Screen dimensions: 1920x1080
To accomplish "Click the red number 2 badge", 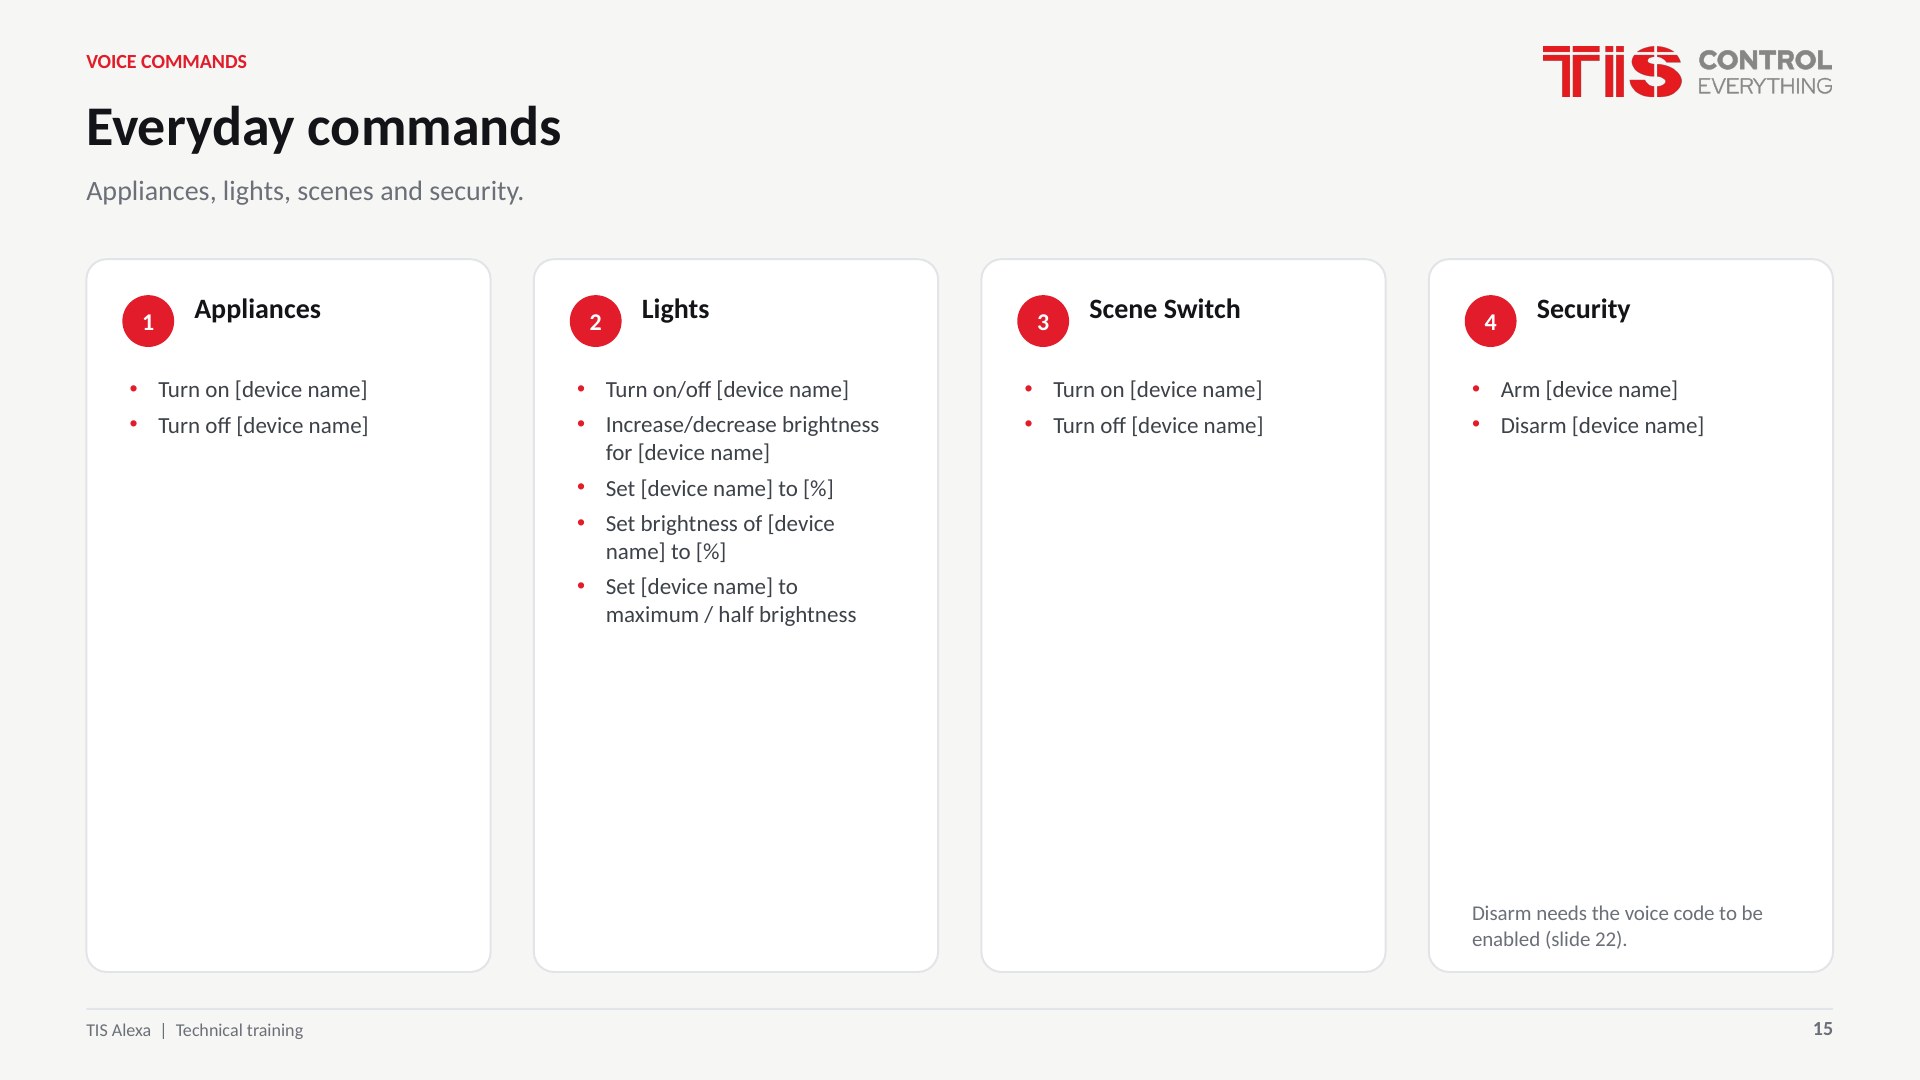I will tap(595, 321).
